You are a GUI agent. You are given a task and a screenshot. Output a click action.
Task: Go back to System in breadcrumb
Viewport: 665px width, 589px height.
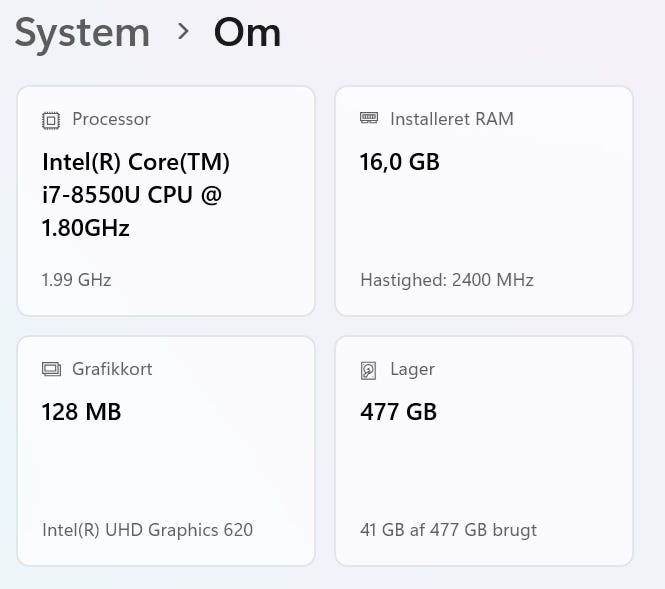[x=82, y=33]
